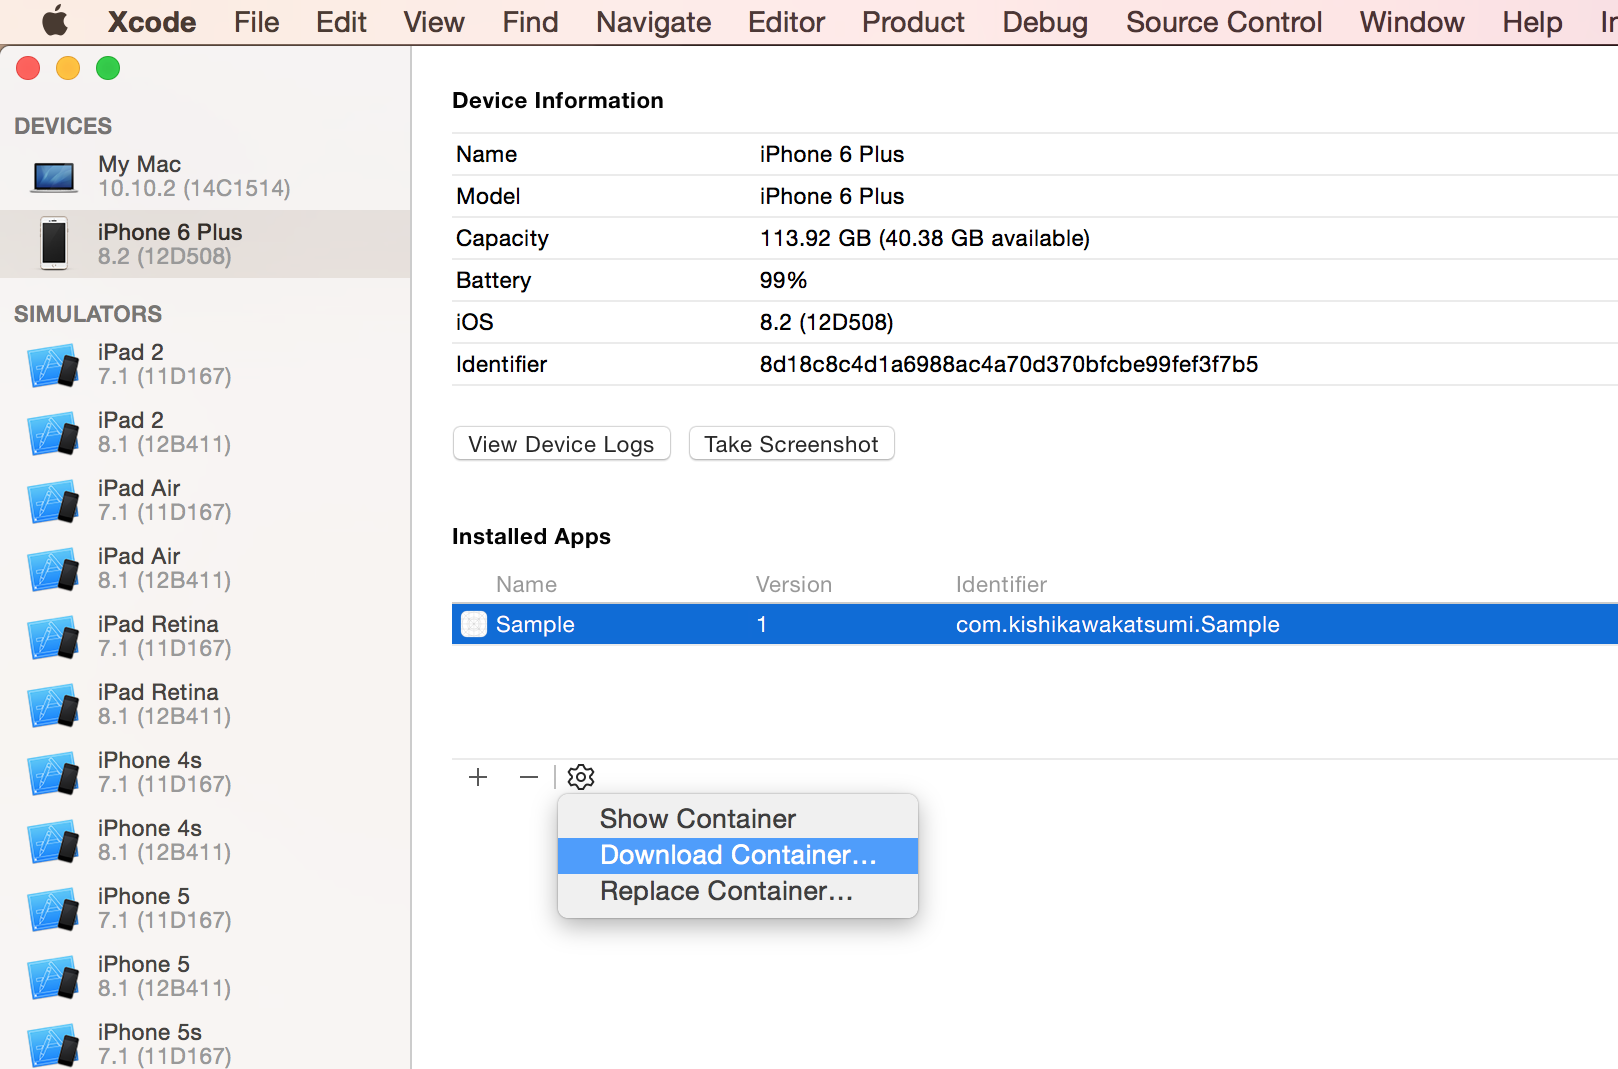Image resolution: width=1618 pixels, height=1069 pixels.
Task: Select the iPhone 5 8.1 (12B411) simulator
Action: click(205, 976)
